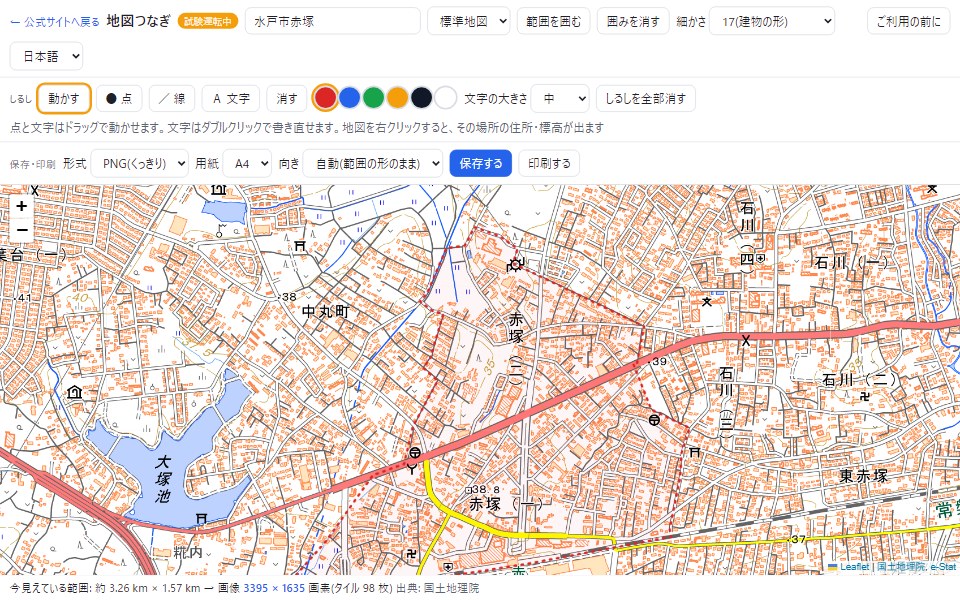Click the 3395 × 1635 image size text
This screenshot has height=600, width=960.
click(274, 588)
